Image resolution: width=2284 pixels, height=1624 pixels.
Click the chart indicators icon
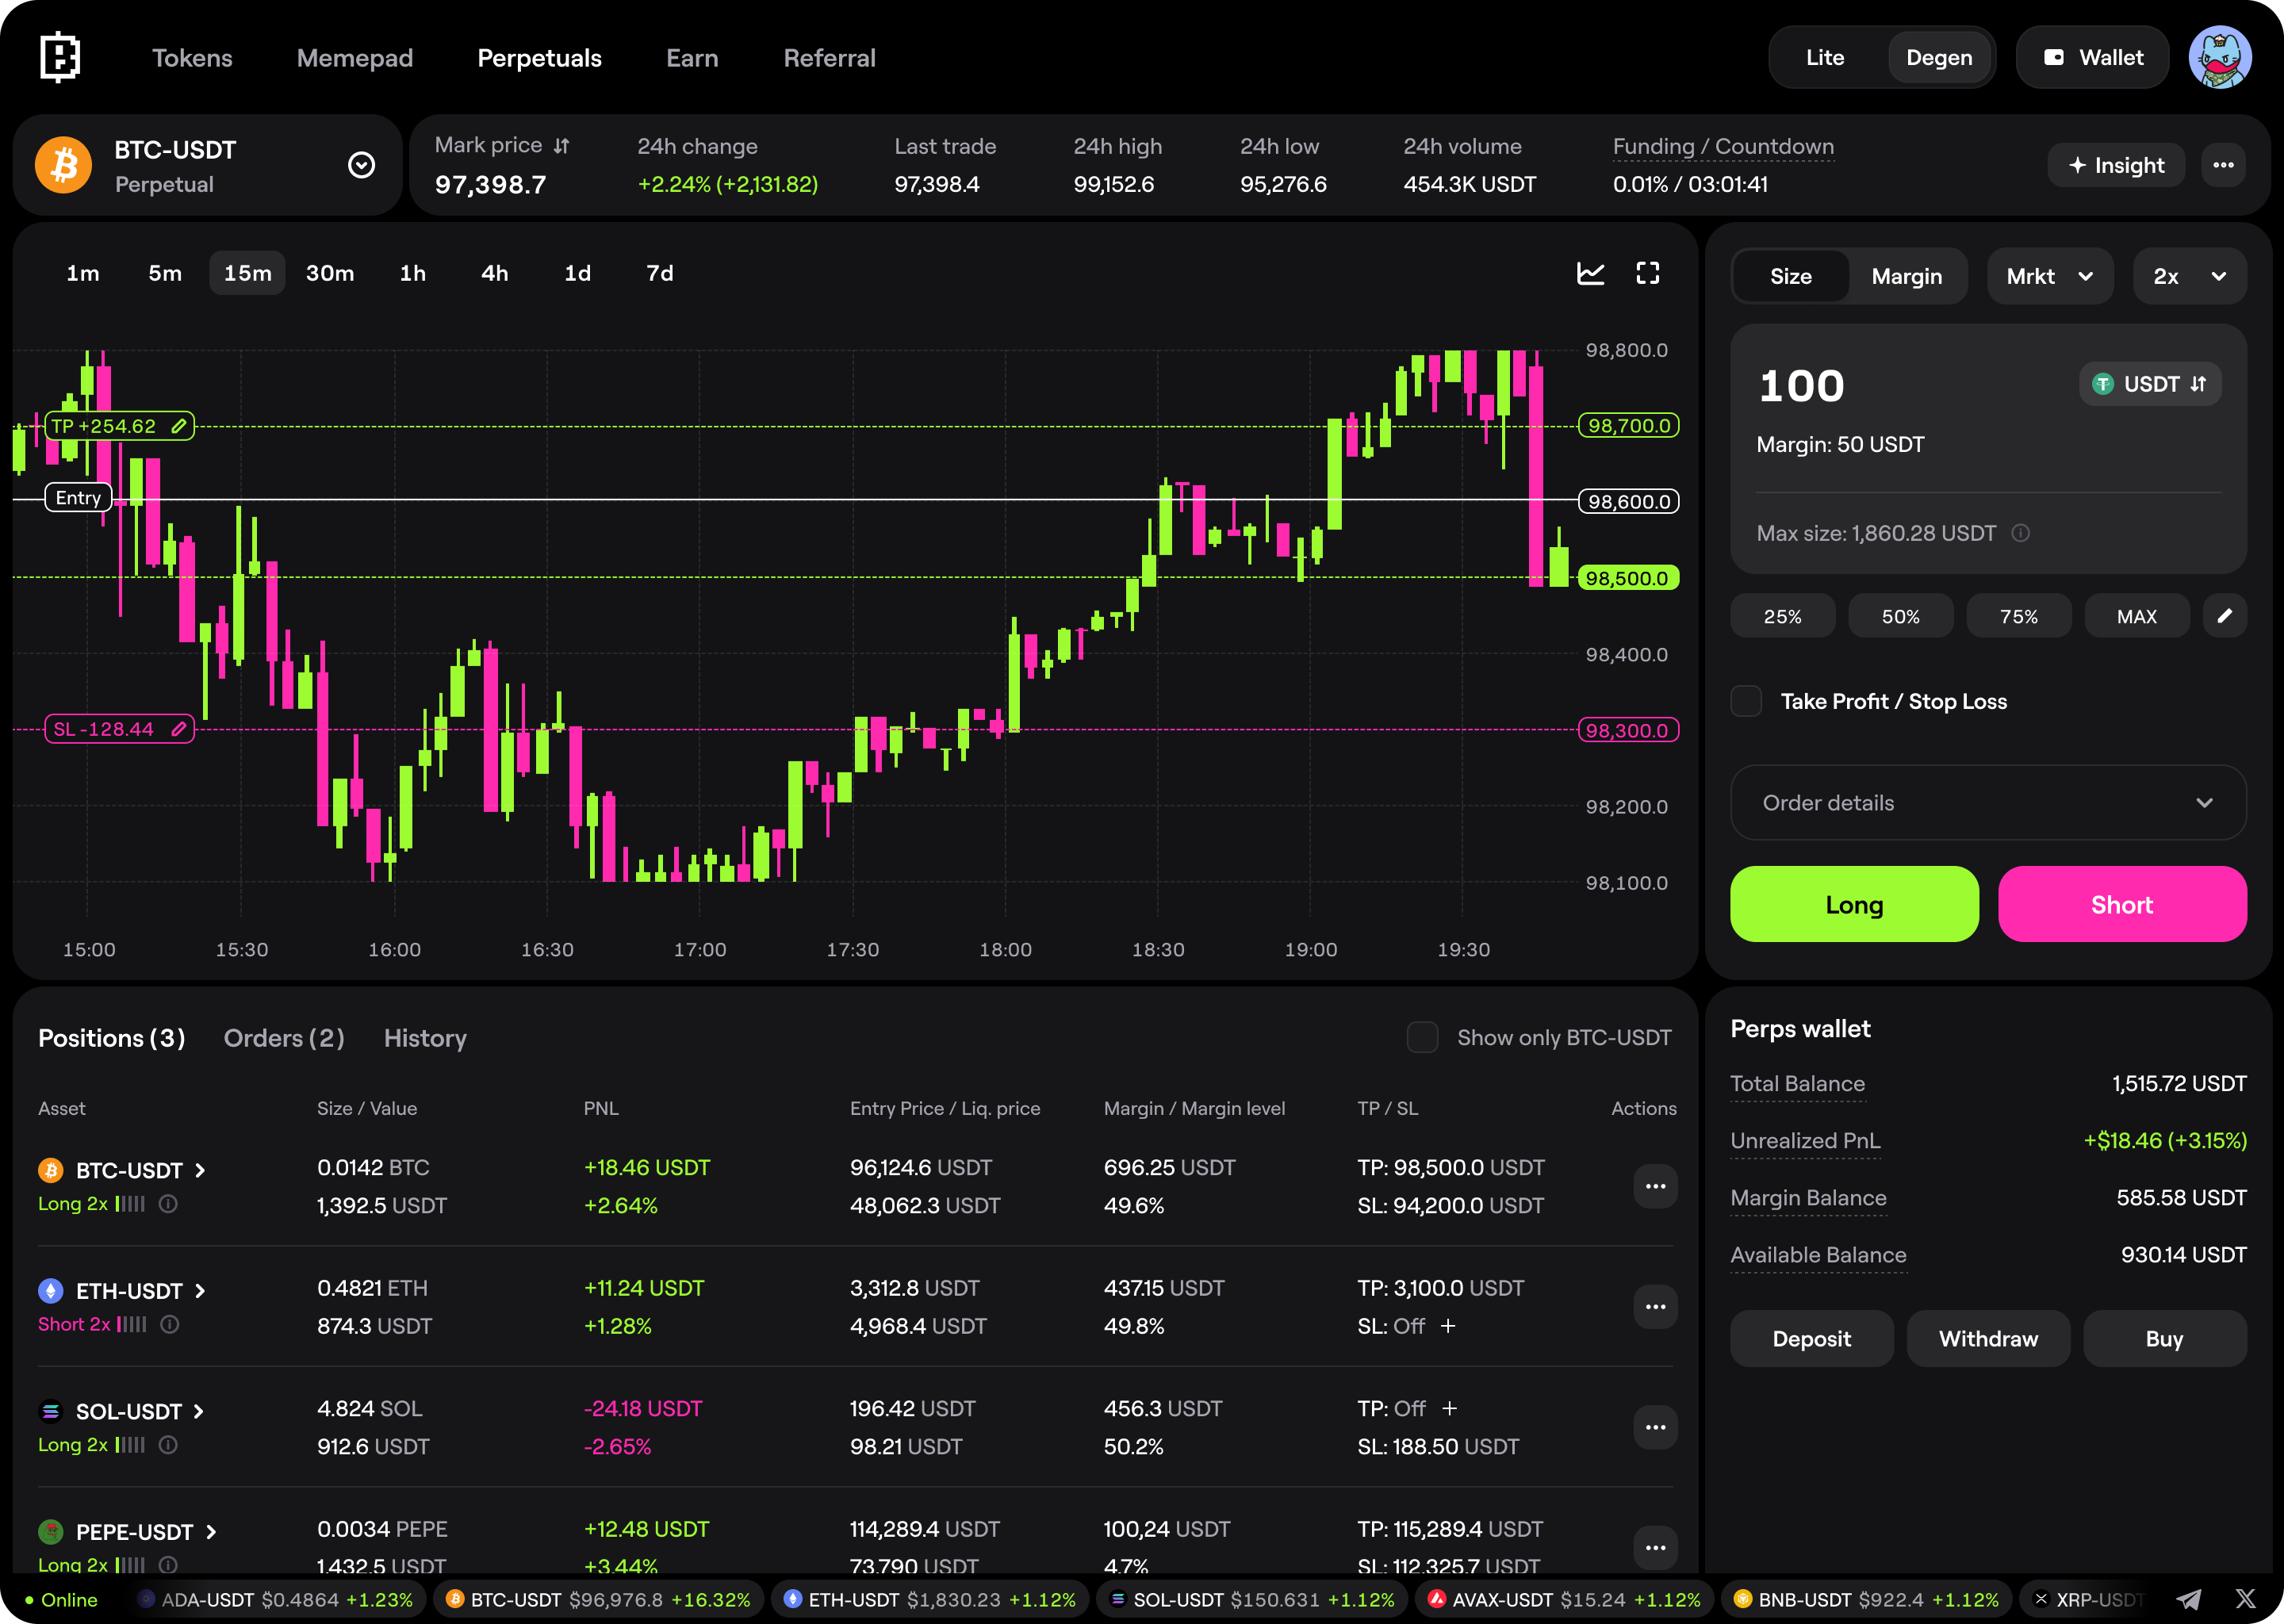pos(1590,273)
